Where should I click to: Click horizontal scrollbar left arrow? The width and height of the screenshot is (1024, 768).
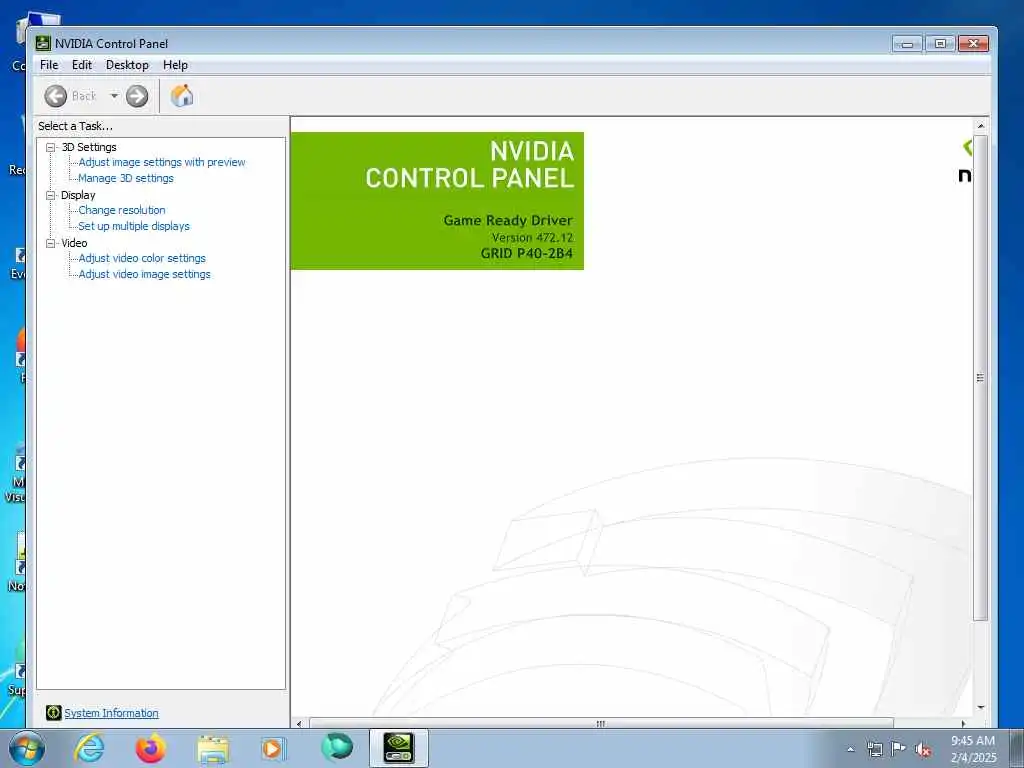pos(299,723)
